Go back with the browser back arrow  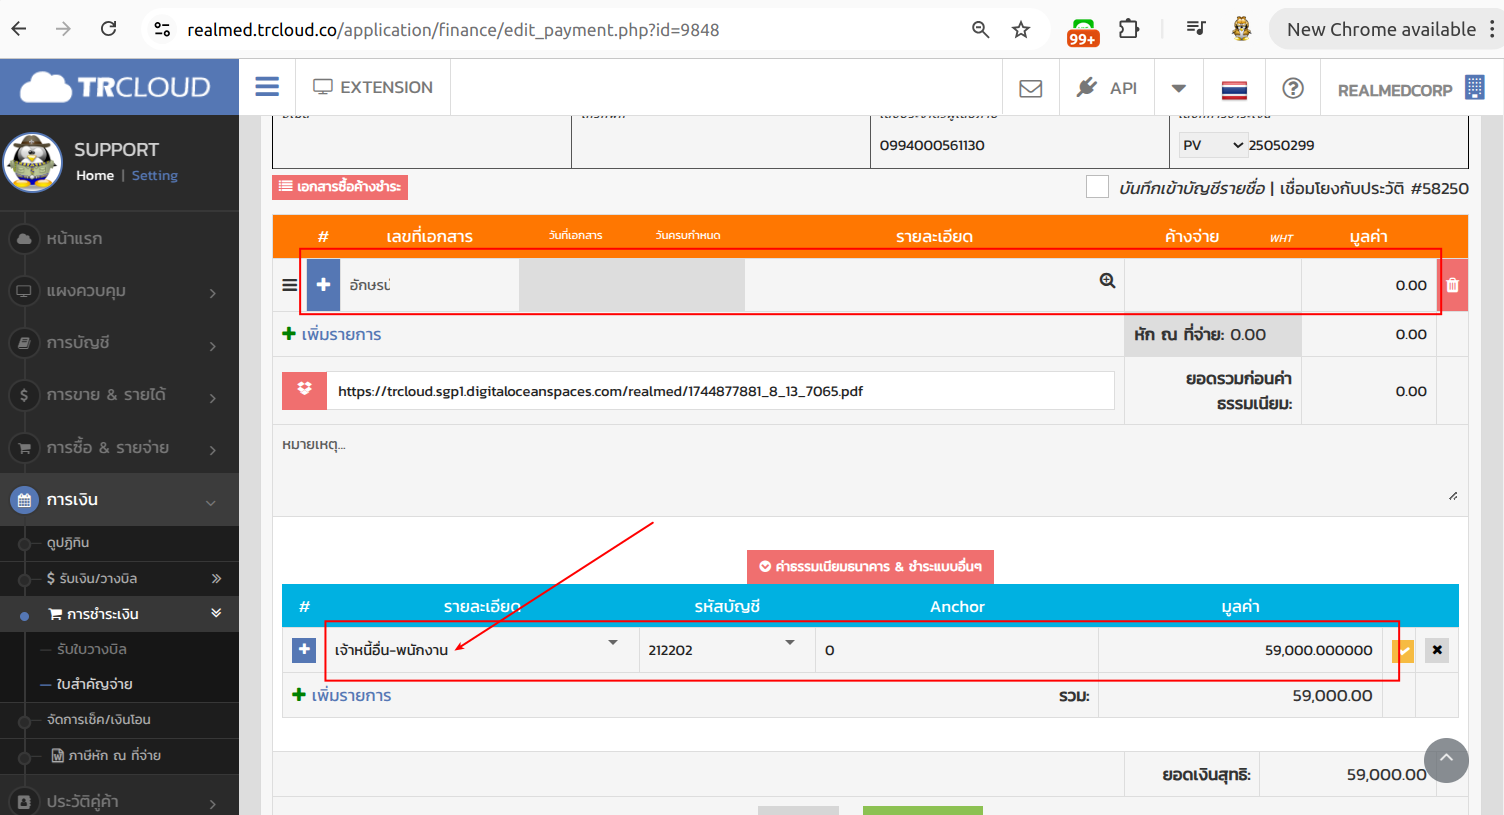coord(19,29)
